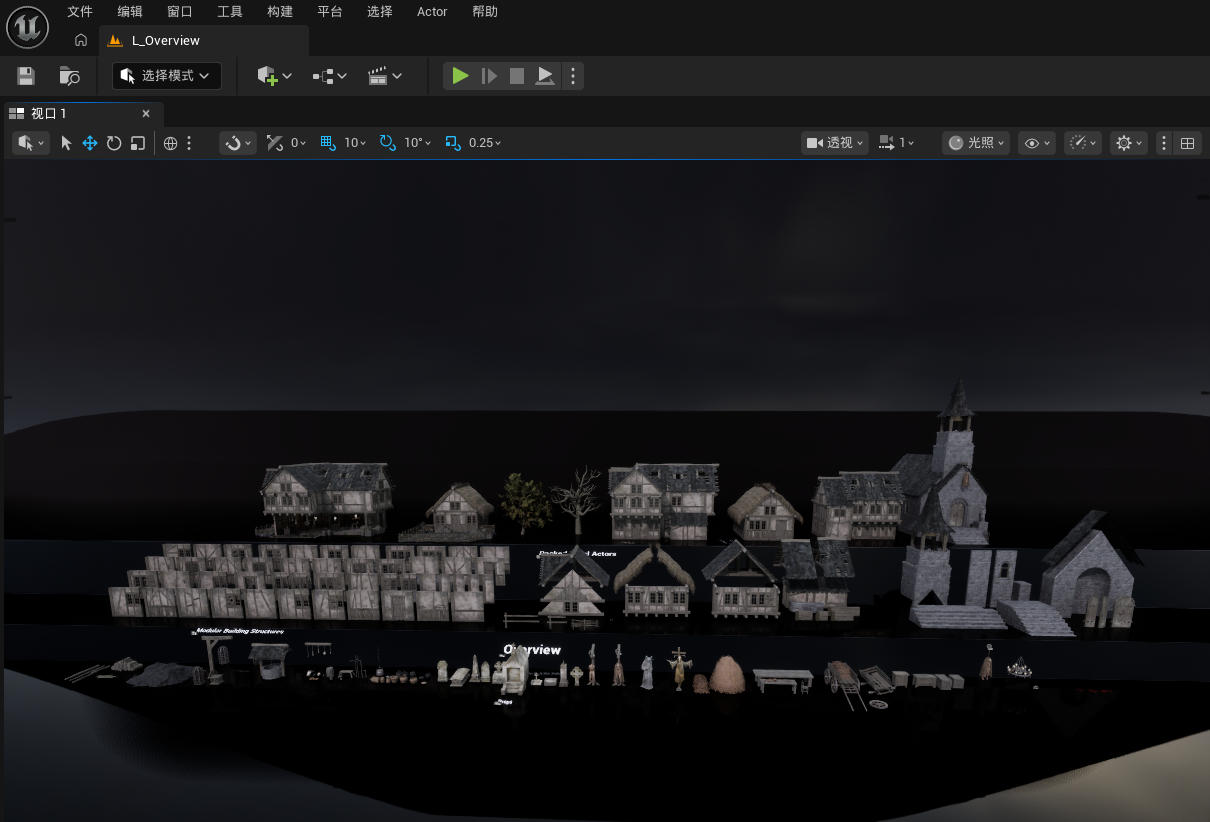Activate the scale gizmo tool
Image resolution: width=1210 pixels, height=822 pixels.
(x=138, y=143)
